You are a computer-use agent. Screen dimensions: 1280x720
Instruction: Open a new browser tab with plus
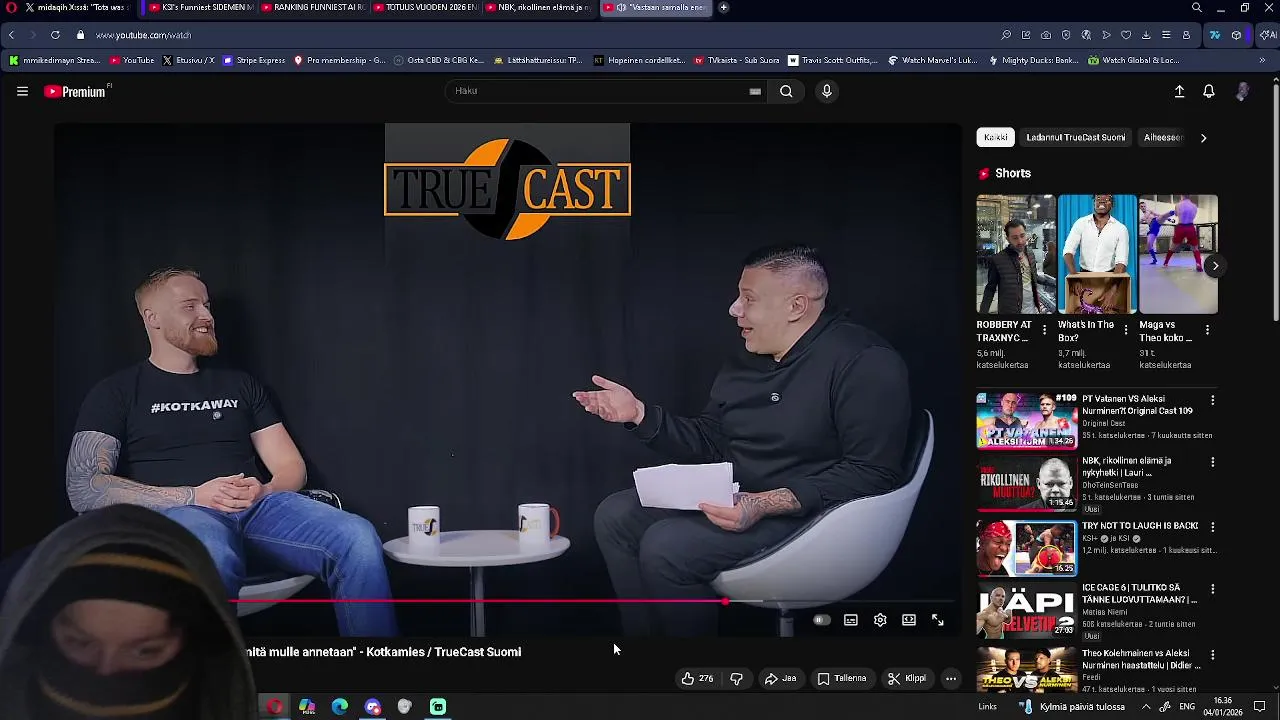(723, 7)
